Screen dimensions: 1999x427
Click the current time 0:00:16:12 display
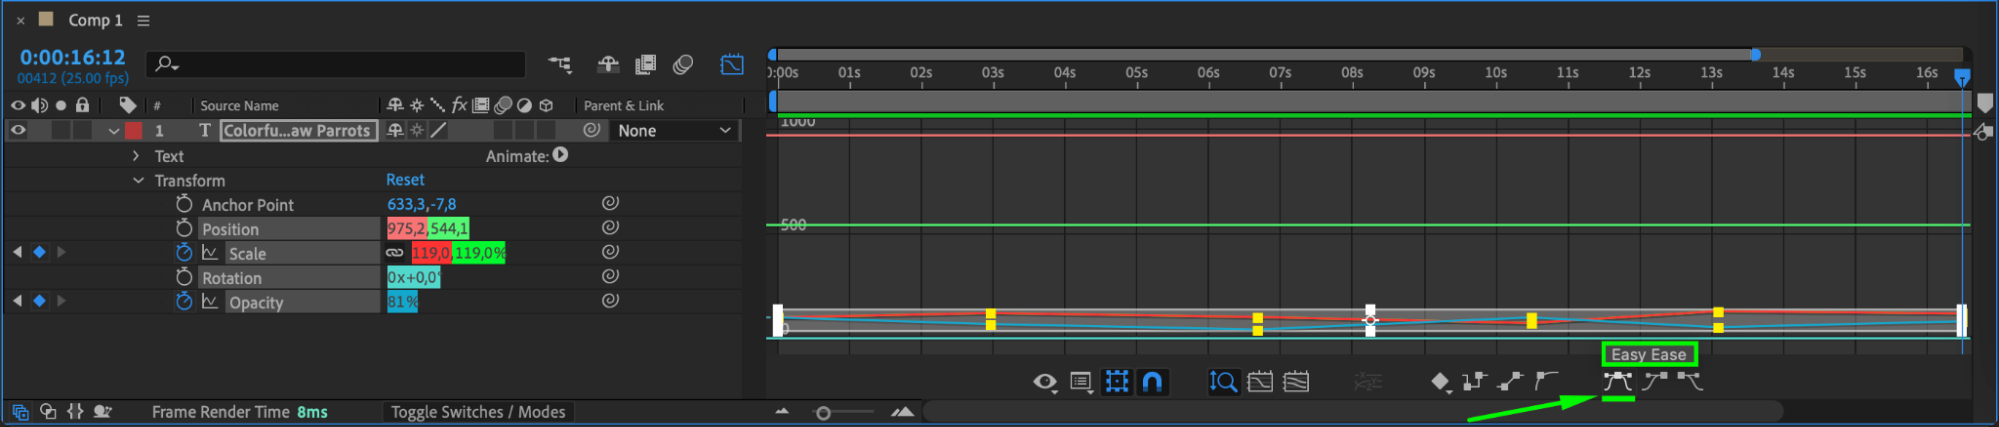tap(73, 58)
